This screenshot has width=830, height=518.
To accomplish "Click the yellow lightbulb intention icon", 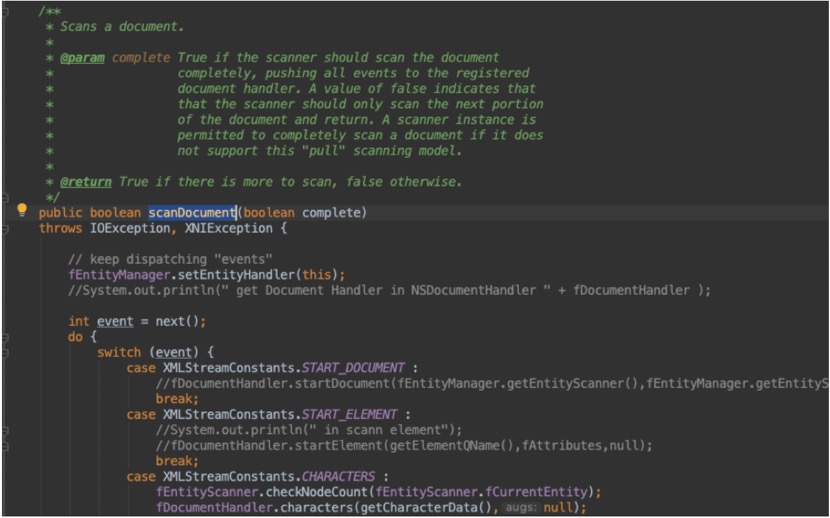I will tap(22, 210).
